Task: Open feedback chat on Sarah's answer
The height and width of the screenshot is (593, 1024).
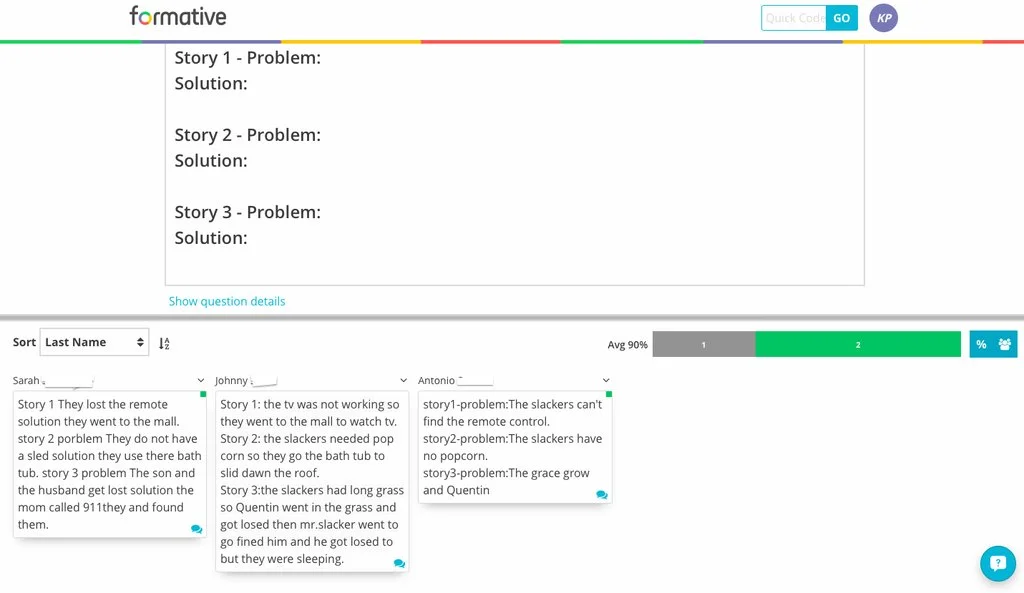Action: pos(197,529)
